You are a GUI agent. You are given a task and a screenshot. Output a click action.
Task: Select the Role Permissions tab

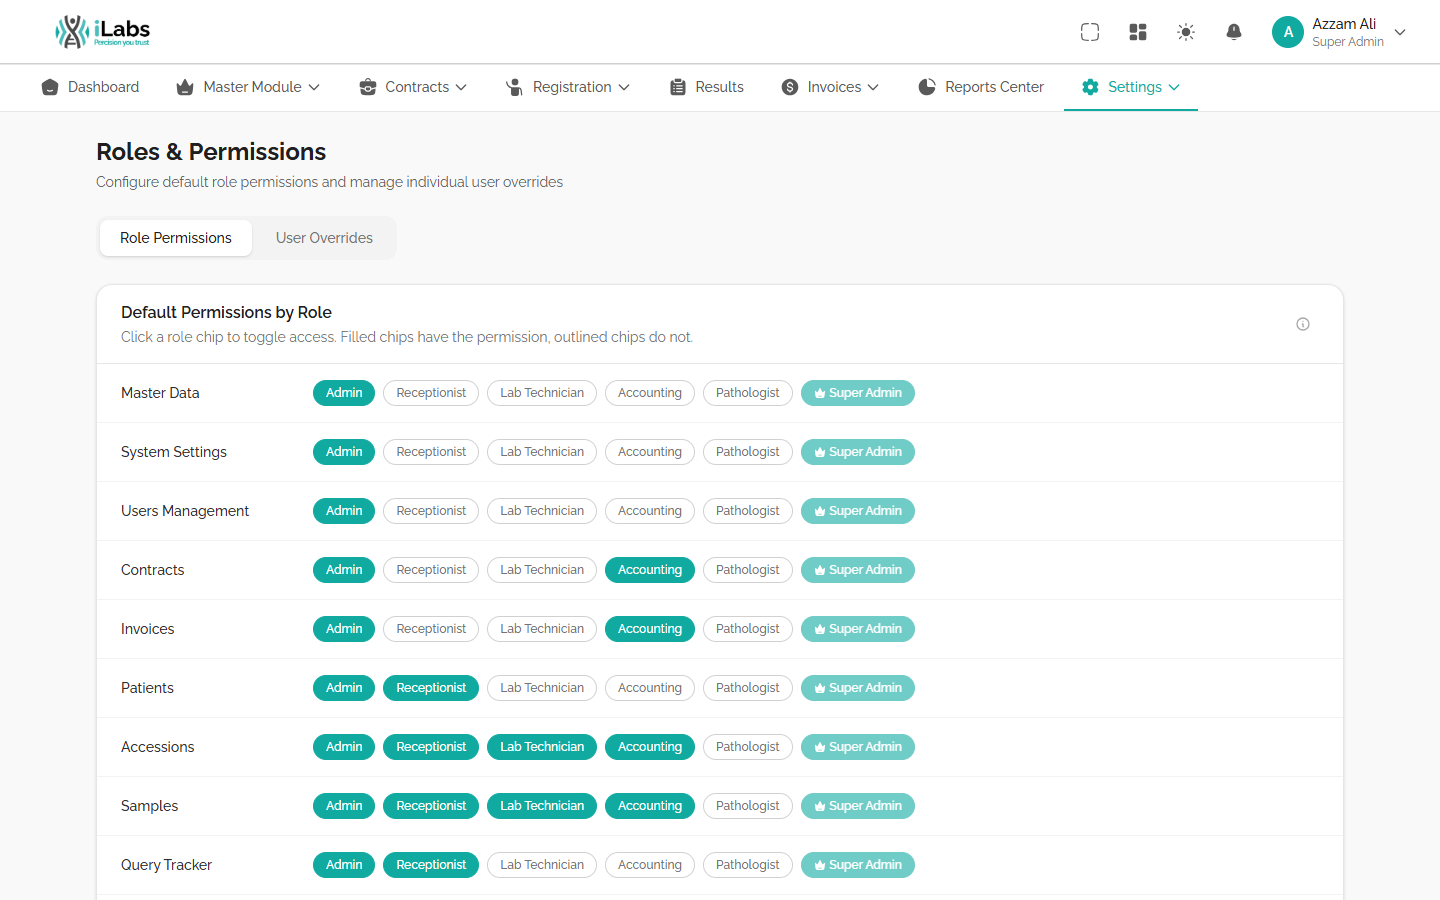[176, 238]
